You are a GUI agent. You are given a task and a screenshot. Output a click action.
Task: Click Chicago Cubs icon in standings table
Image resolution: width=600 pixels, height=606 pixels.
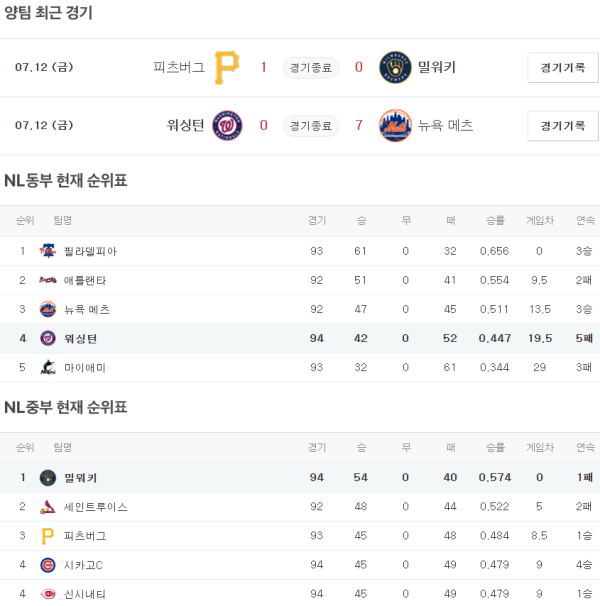pos(48,565)
